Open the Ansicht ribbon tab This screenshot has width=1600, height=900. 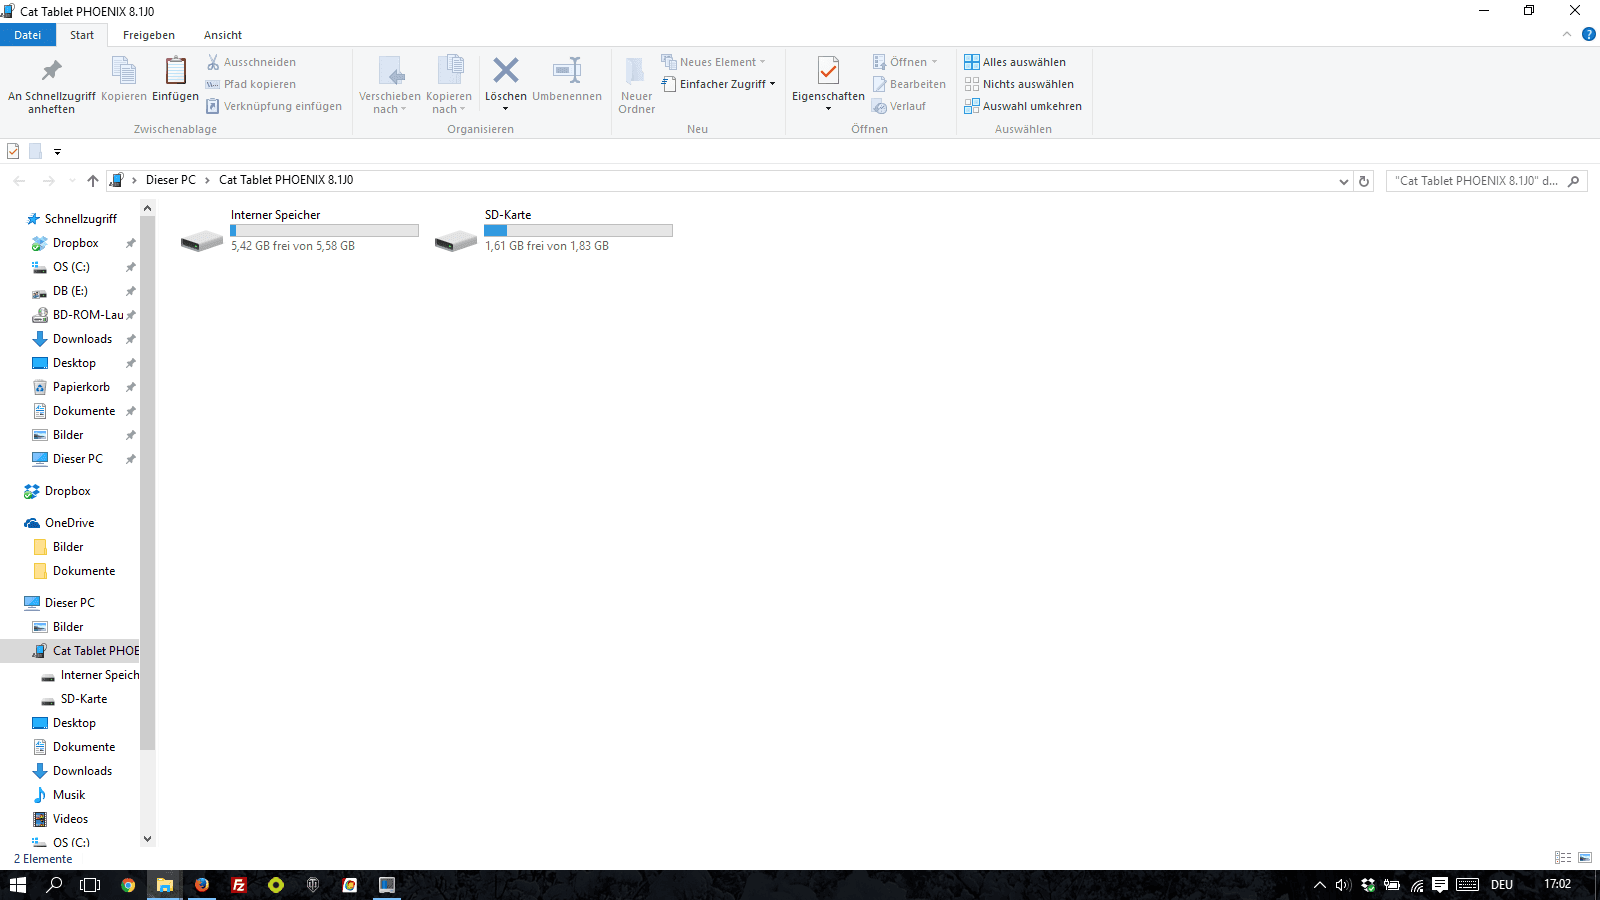click(223, 35)
